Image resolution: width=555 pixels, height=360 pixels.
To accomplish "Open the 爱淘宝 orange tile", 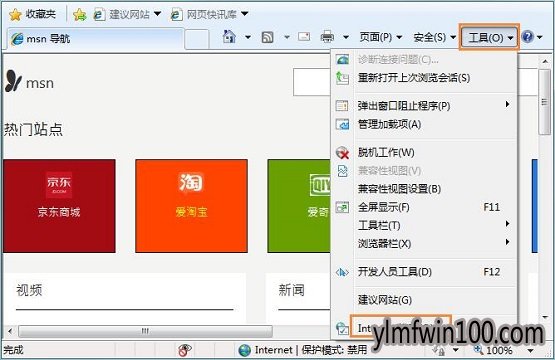I will 191,206.
